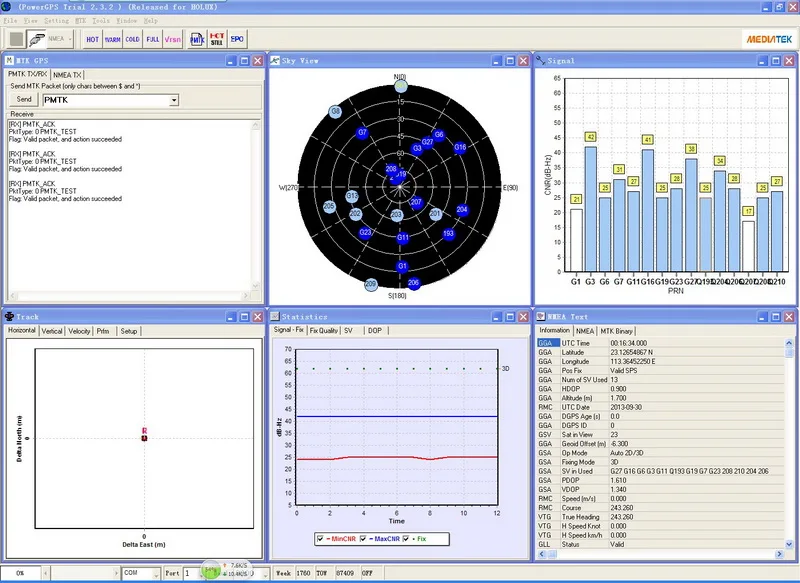Open the Tools menu
The image size is (800, 583).
pyautogui.click(x=101, y=21)
